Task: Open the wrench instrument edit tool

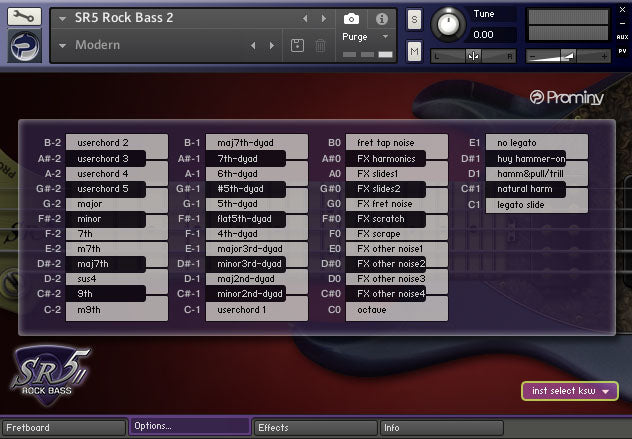Action: click(x=24, y=16)
